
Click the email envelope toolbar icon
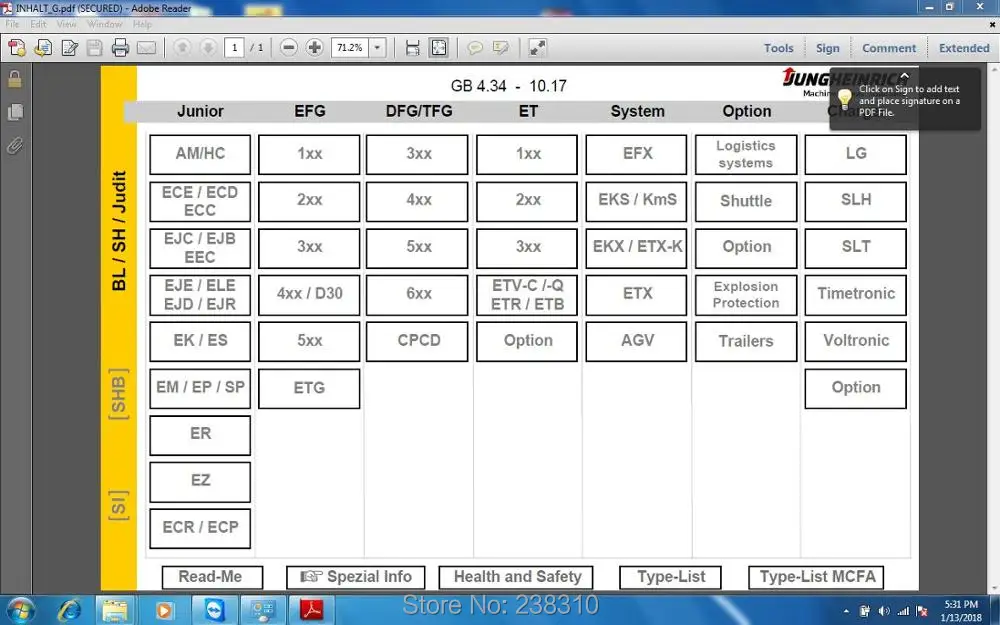click(146, 48)
